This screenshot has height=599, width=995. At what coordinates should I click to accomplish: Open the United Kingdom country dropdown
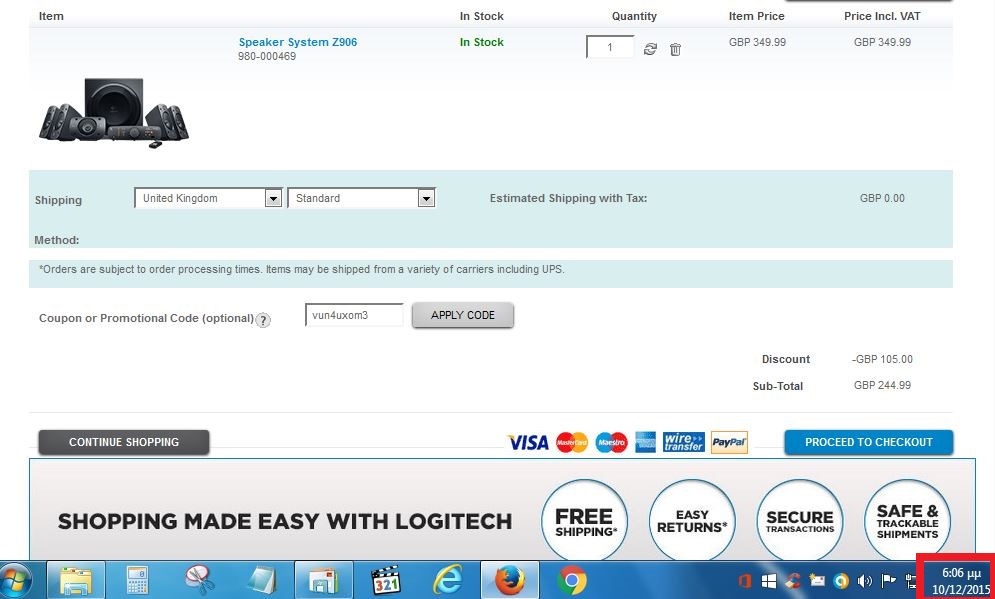208,198
